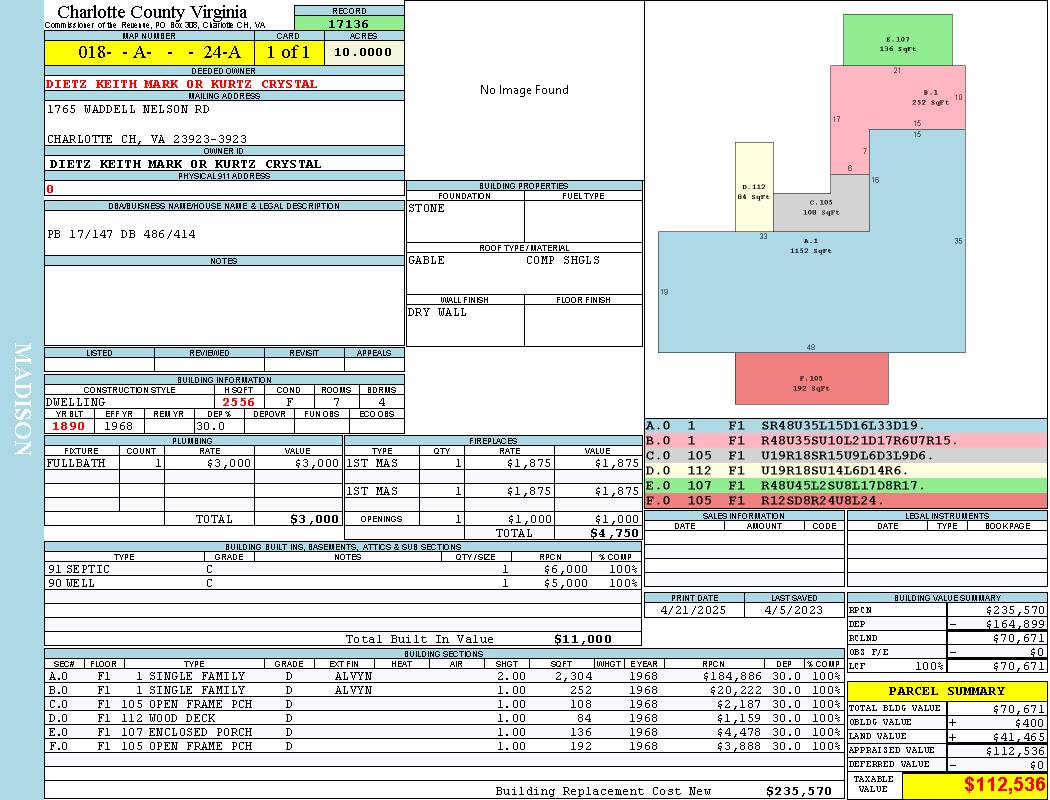Click the acres value 10.0000

pos(363,52)
